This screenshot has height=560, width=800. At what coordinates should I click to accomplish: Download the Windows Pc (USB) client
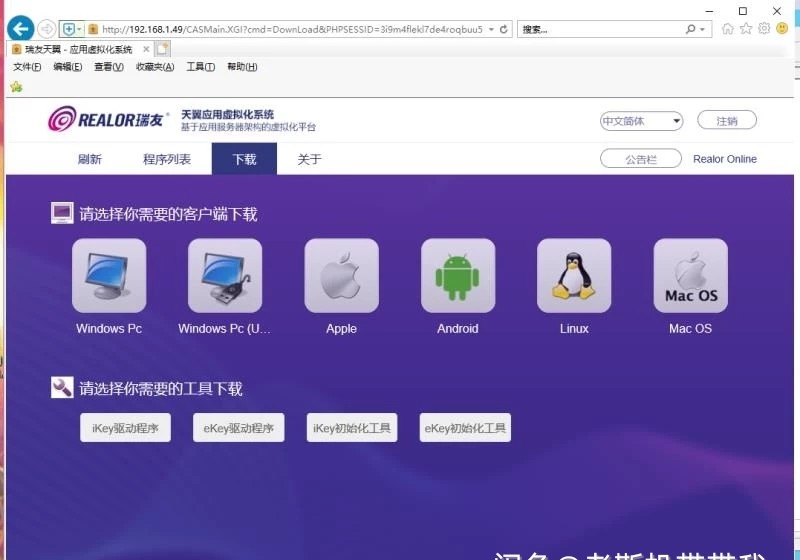point(225,275)
